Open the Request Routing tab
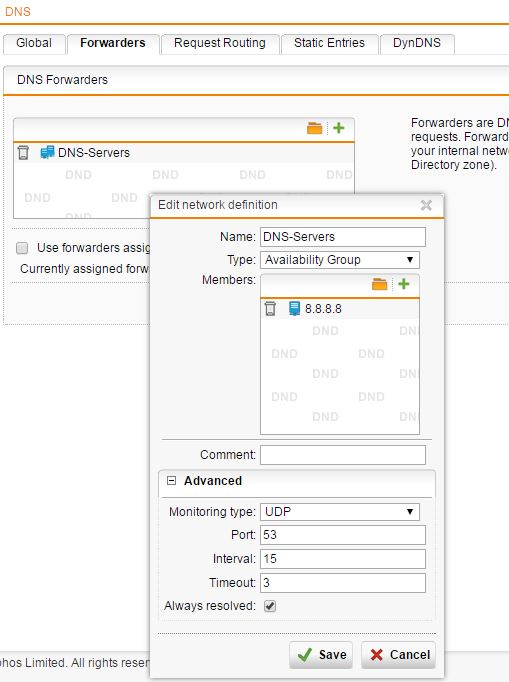This screenshot has width=509, height=682. (x=220, y=43)
